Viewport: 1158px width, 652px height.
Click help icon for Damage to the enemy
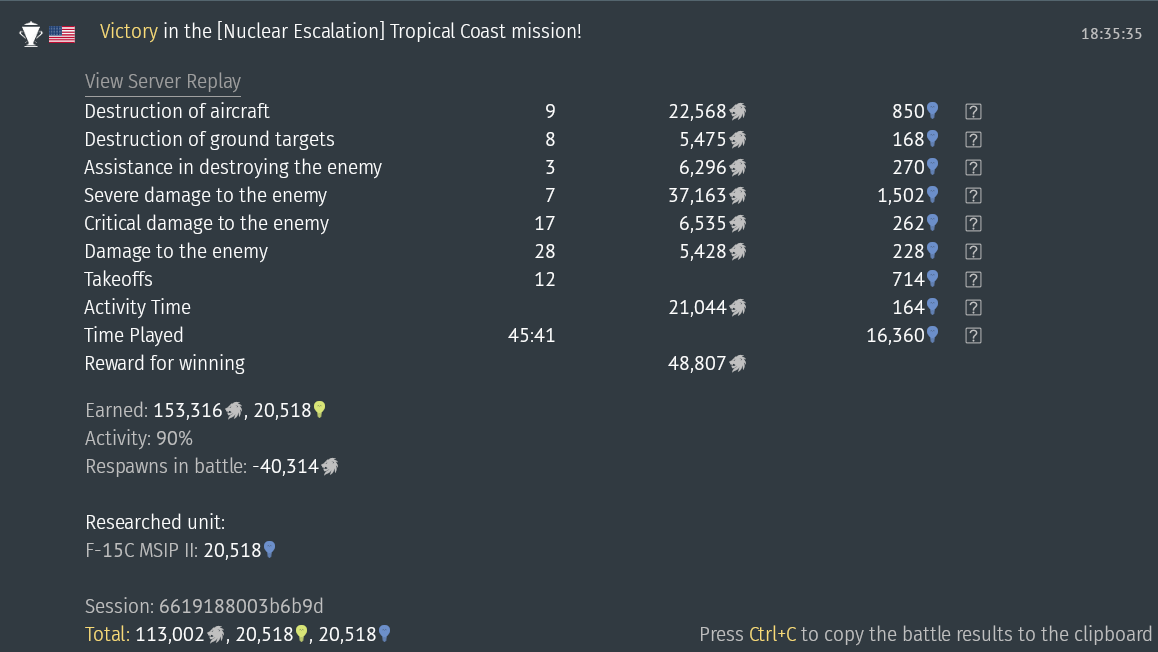[x=973, y=252]
